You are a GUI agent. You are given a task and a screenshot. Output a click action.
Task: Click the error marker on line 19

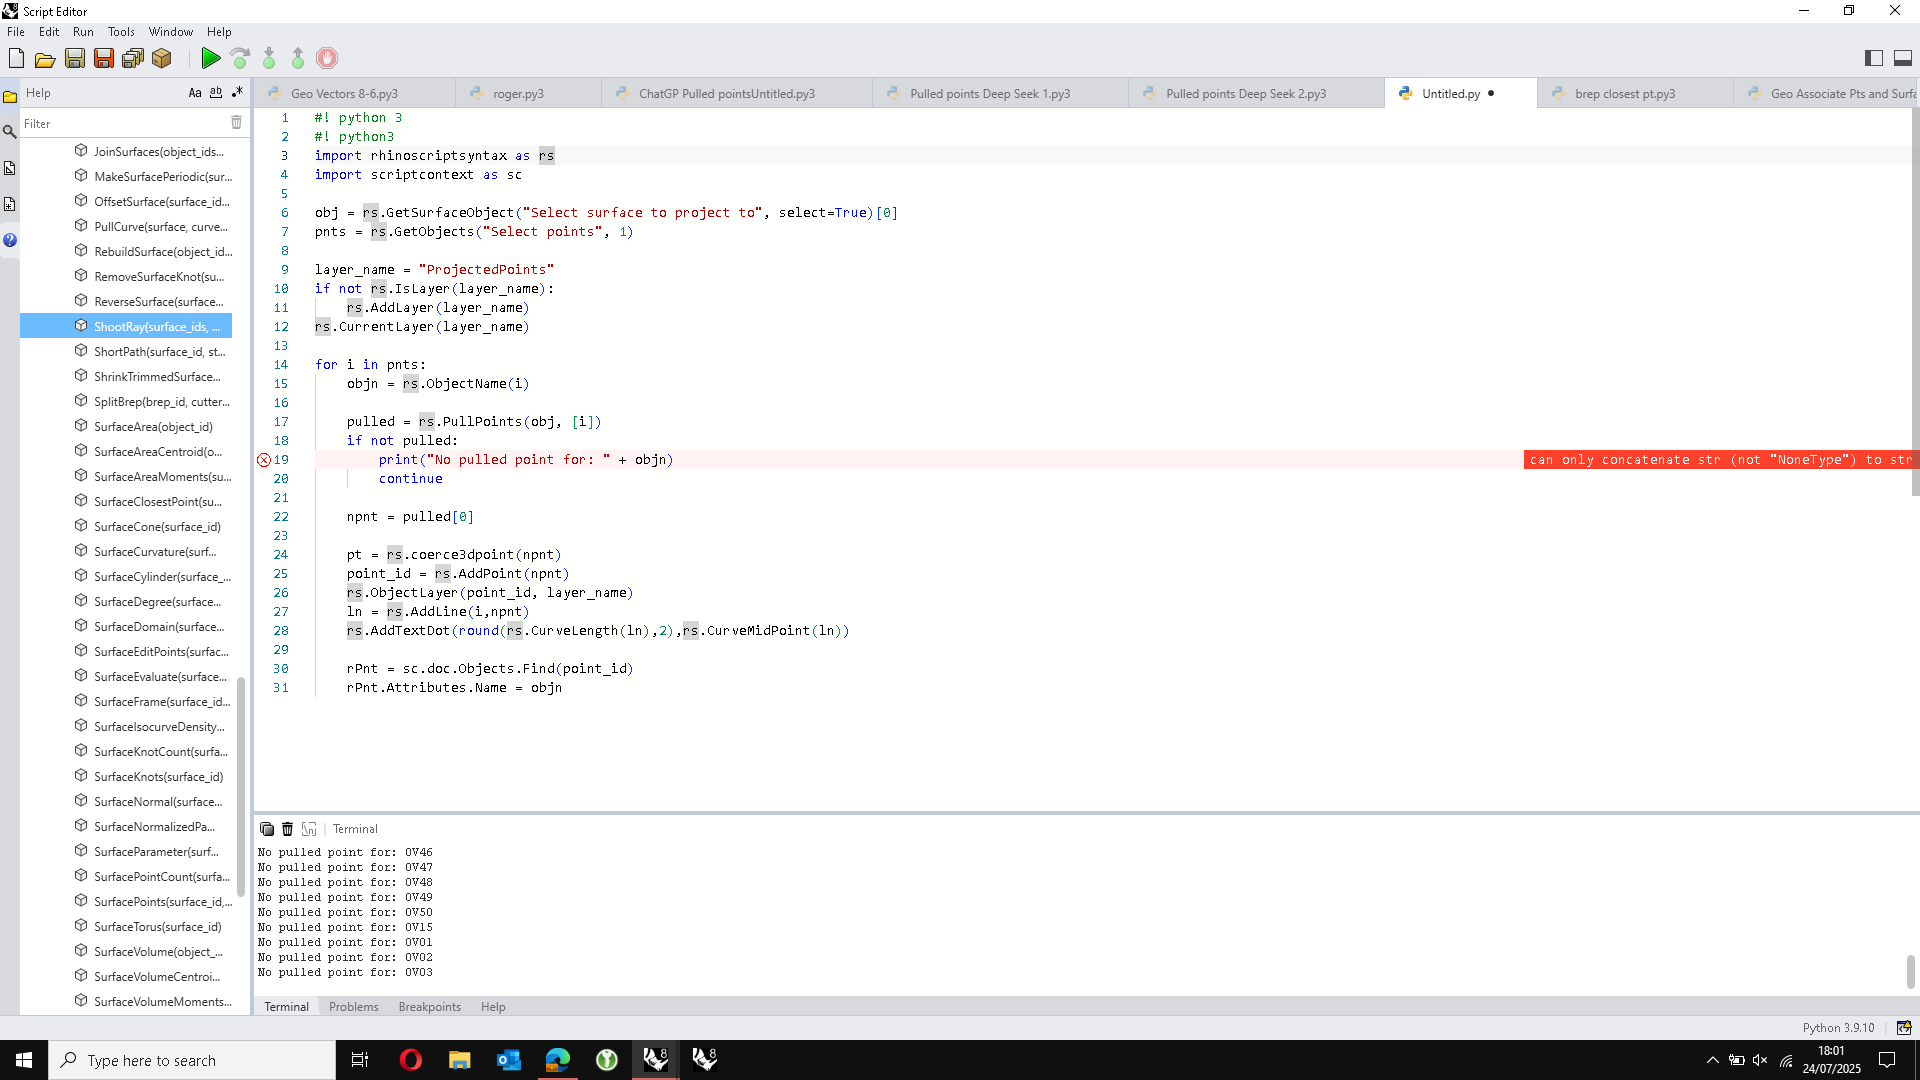[264, 460]
